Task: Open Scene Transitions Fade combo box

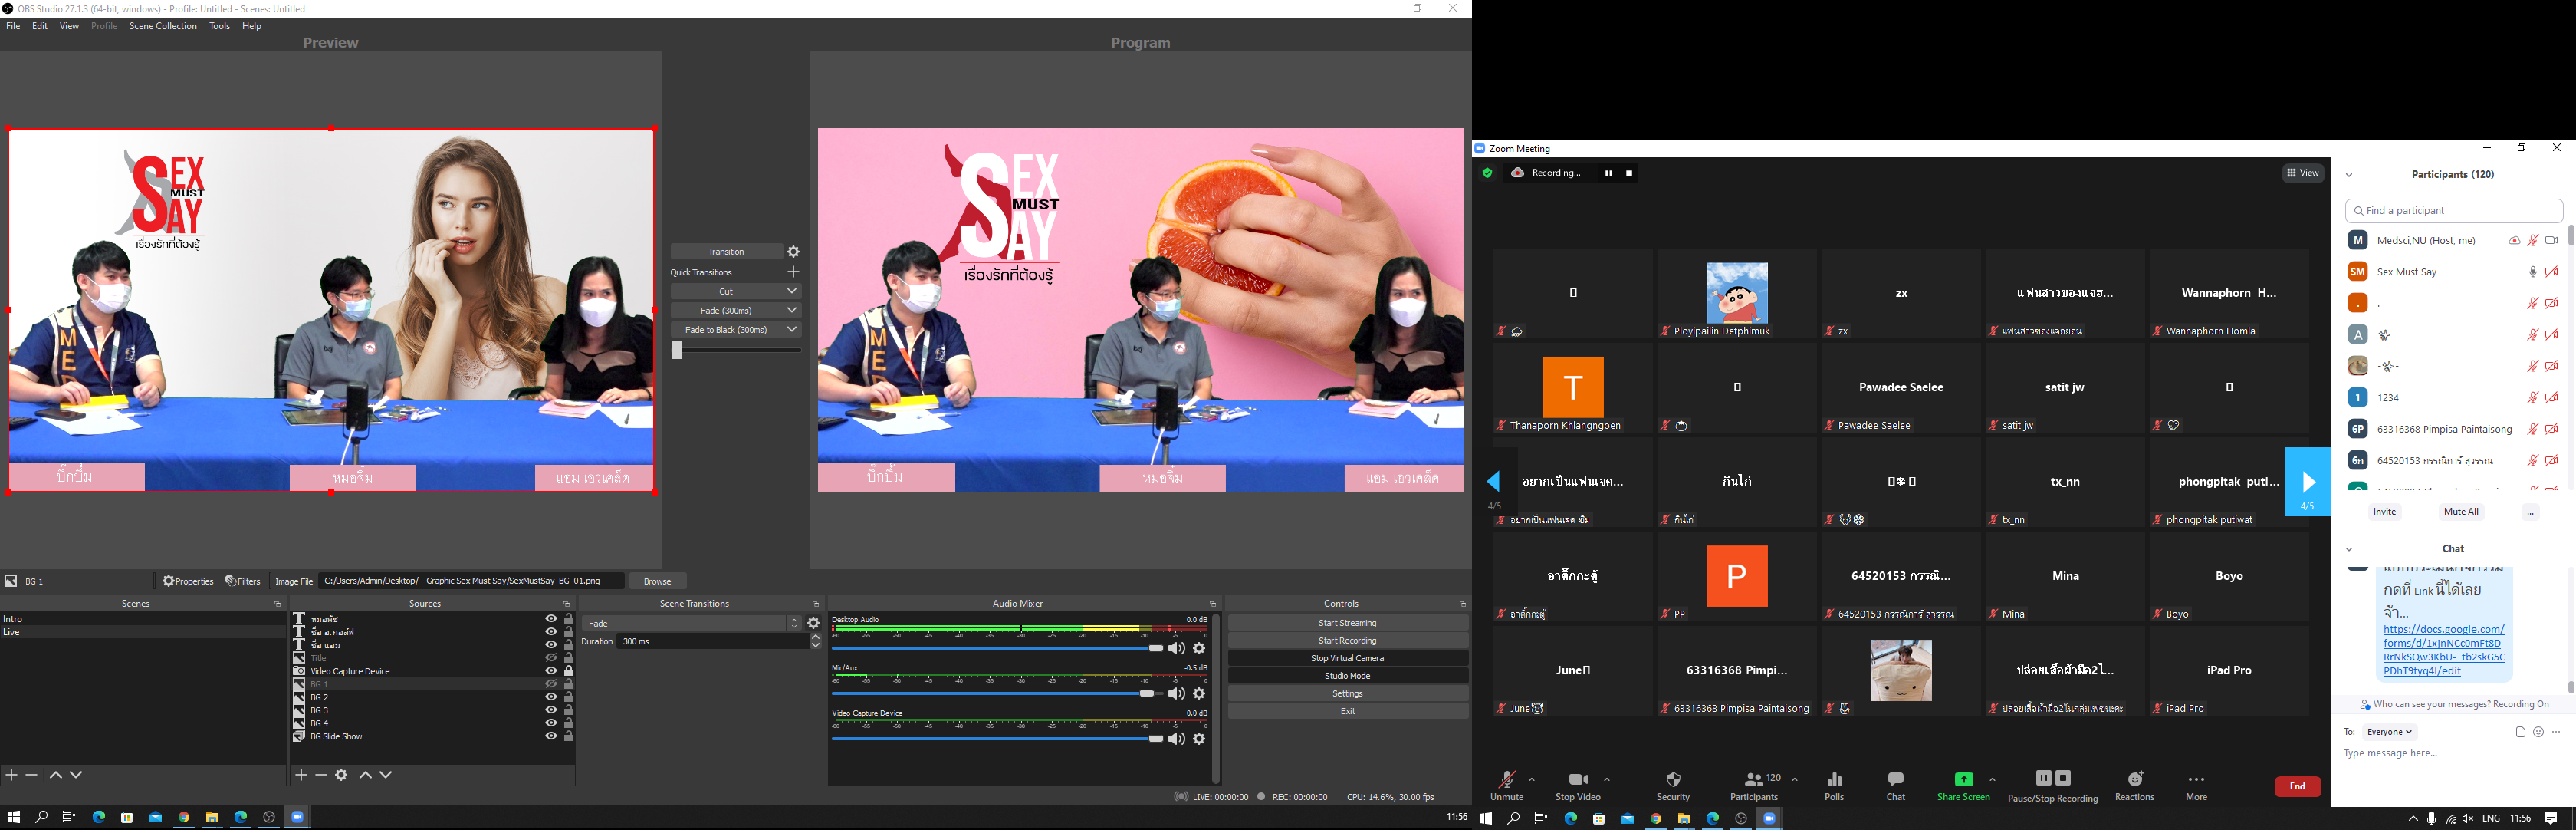Action: pos(692,623)
